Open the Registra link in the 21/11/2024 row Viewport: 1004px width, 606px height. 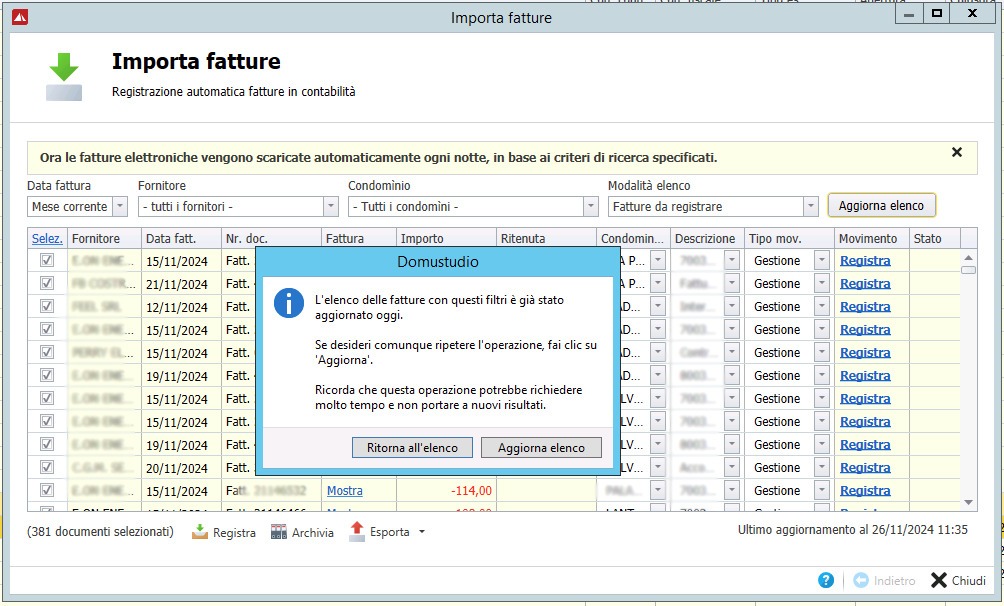865,283
